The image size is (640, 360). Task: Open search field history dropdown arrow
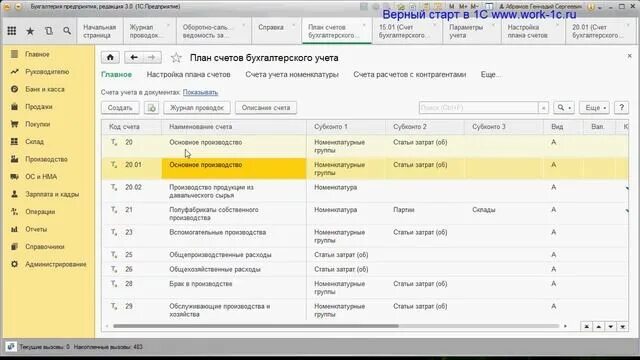click(x=543, y=108)
